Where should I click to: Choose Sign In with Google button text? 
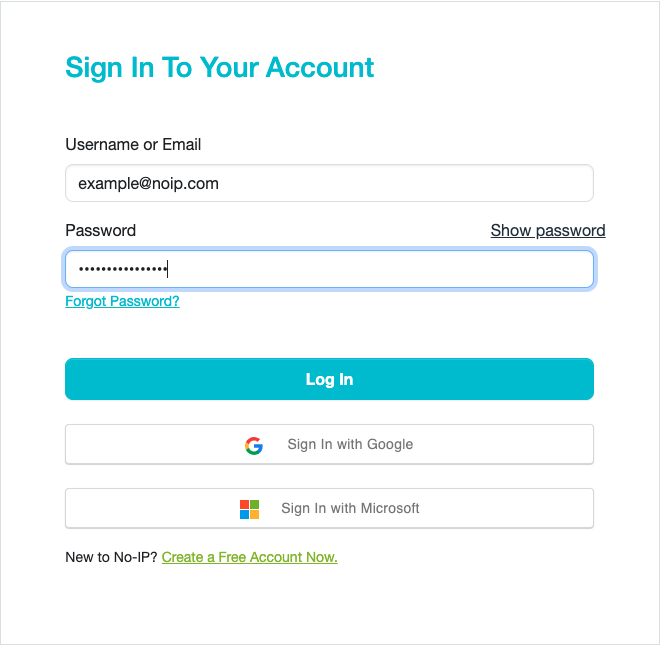(350, 445)
